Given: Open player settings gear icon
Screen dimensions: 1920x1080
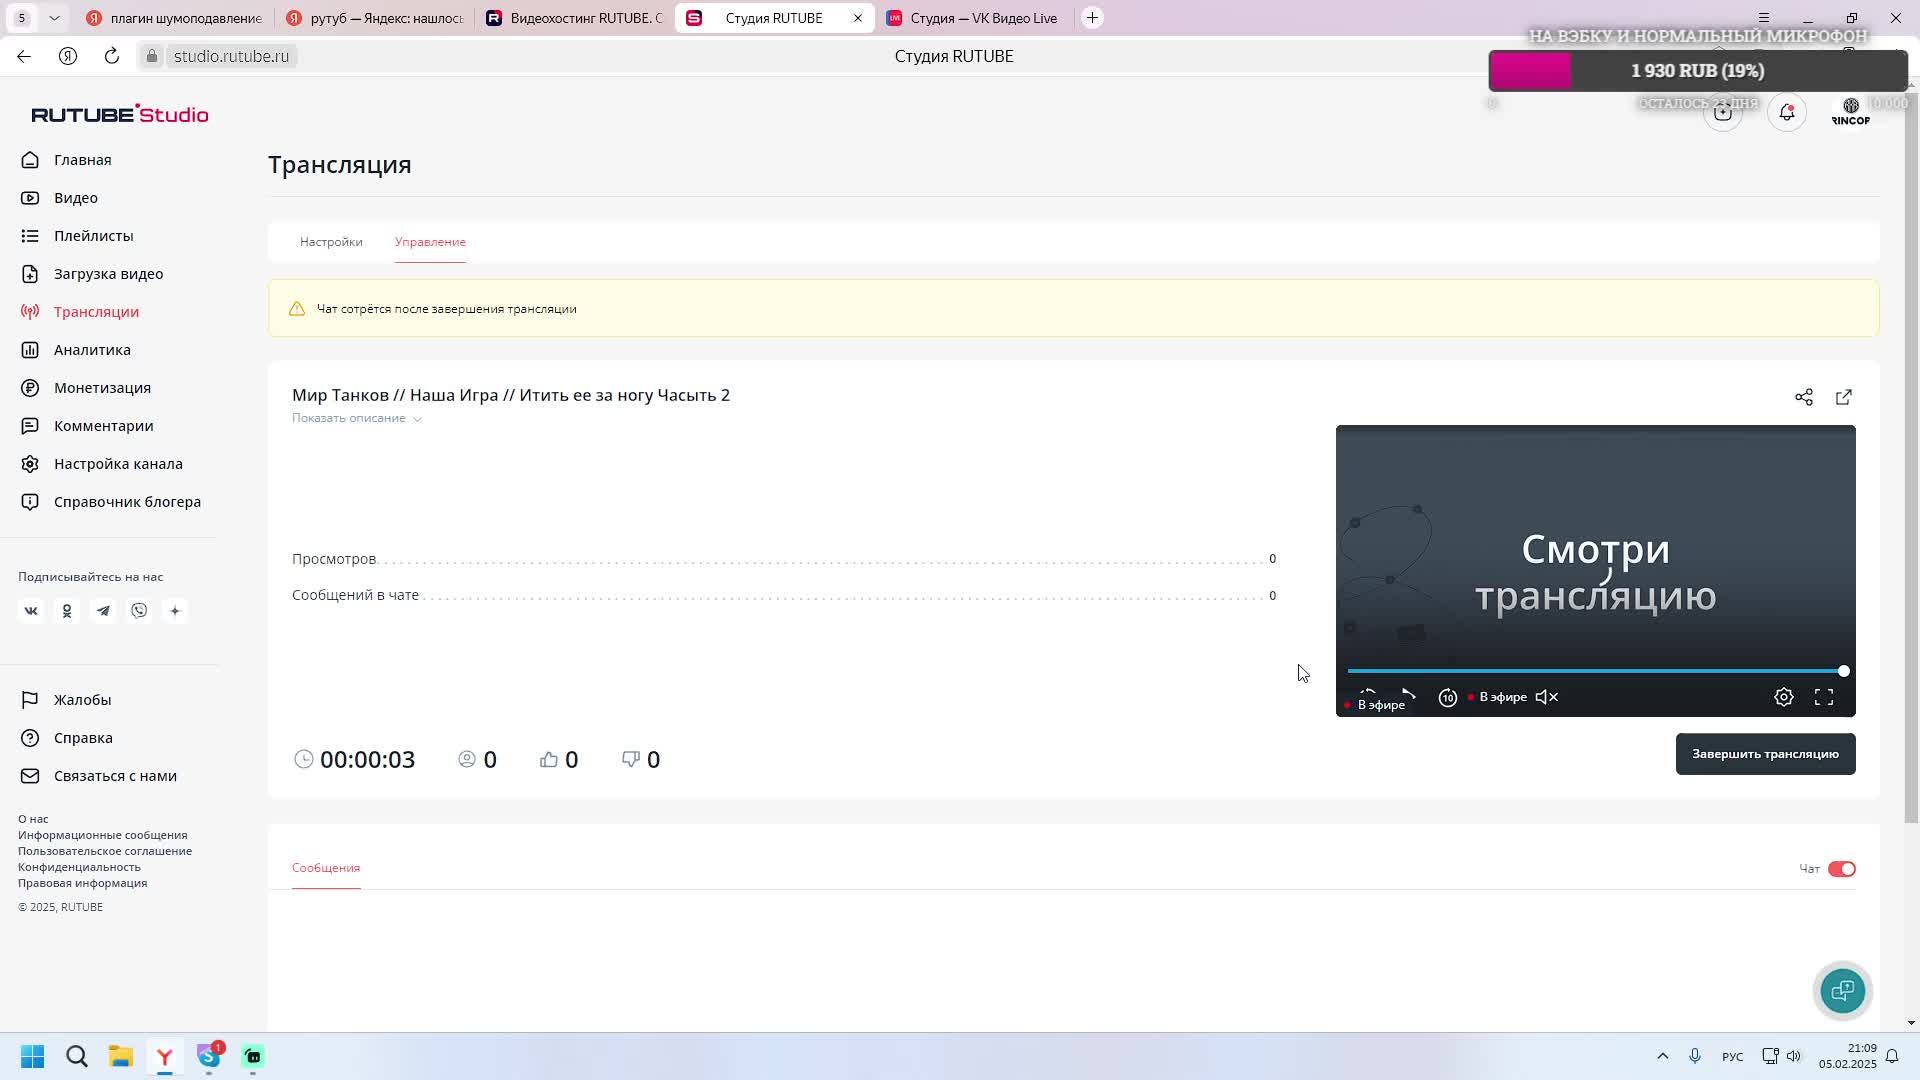Looking at the screenshot, I should [1783, 697].
